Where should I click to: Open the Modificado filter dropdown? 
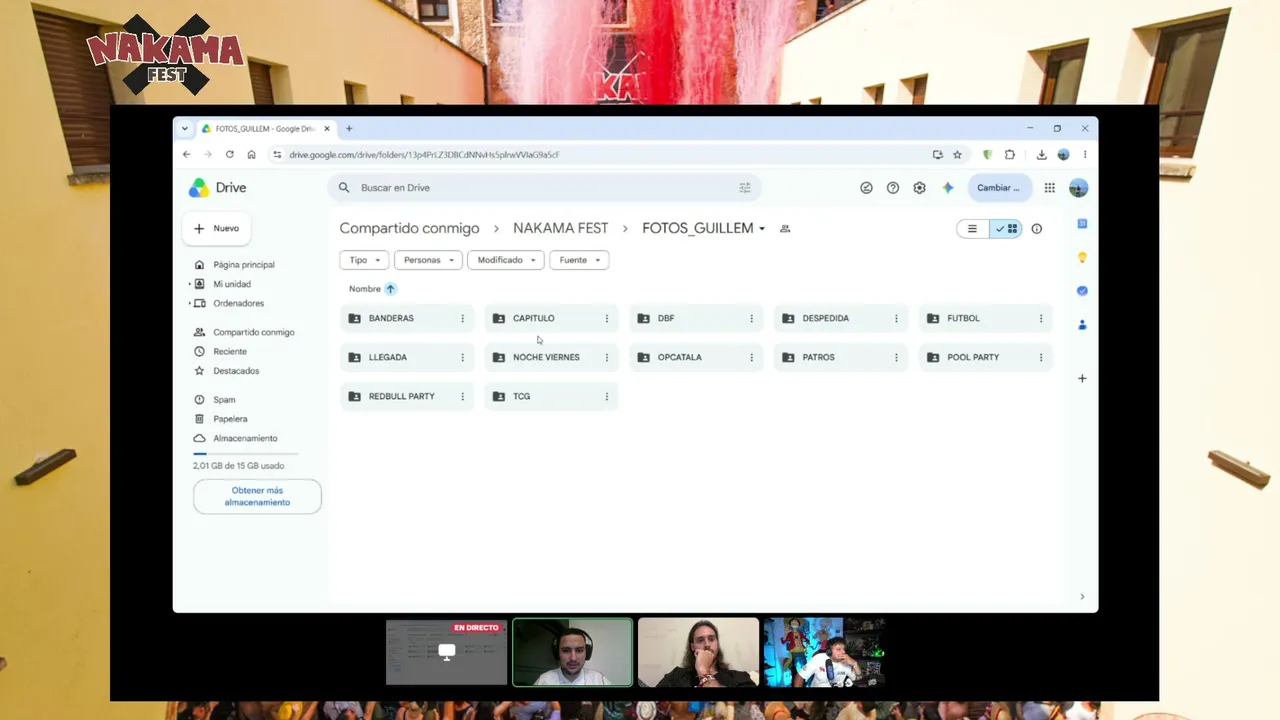point(506,260)
